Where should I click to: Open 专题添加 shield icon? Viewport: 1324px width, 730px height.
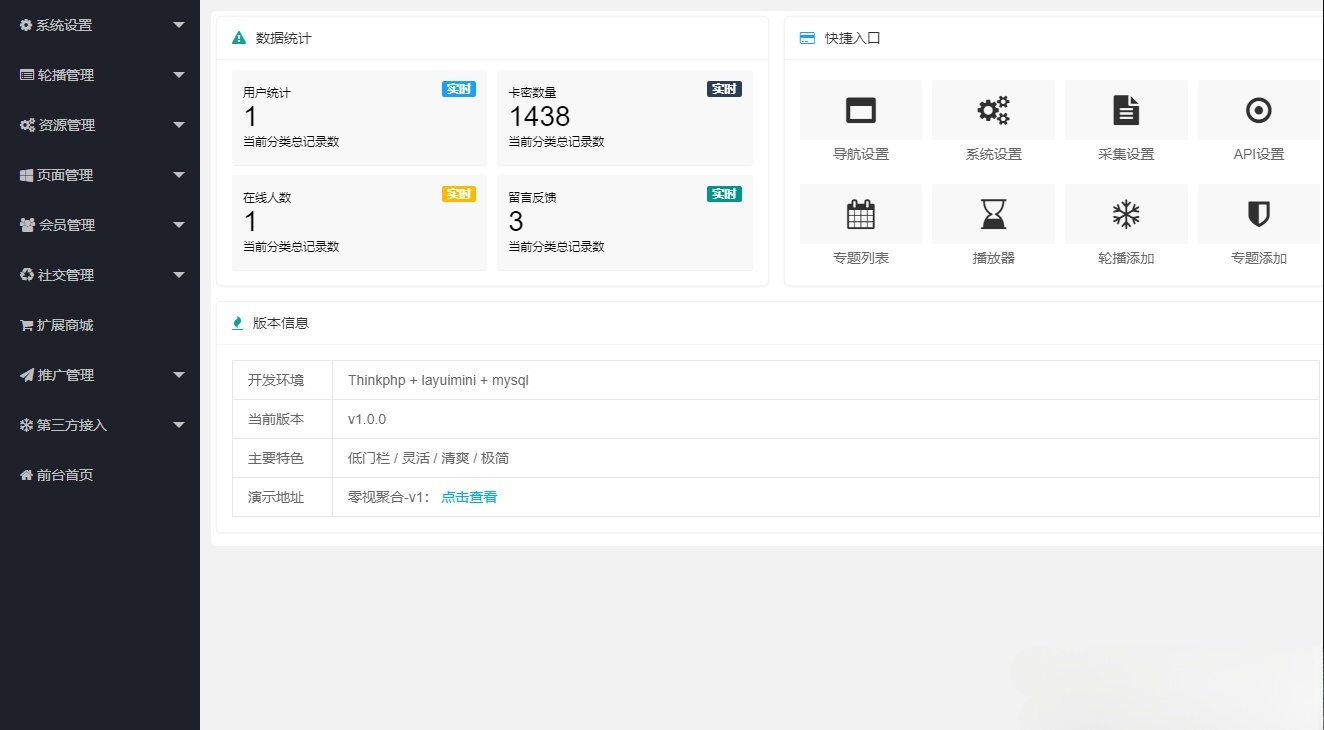point(1257,213)
